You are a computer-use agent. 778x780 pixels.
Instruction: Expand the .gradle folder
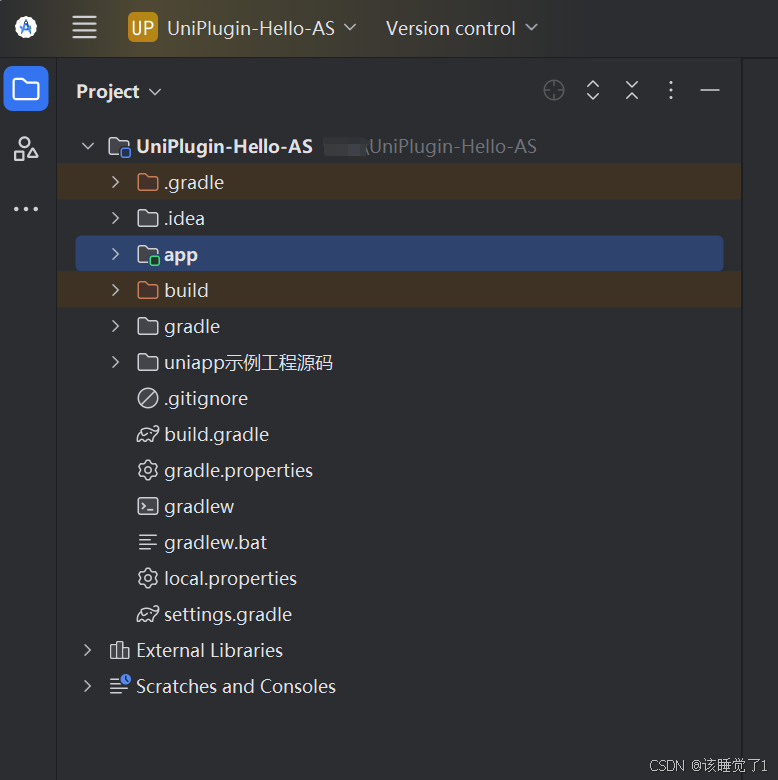click(x=115, y=182)
